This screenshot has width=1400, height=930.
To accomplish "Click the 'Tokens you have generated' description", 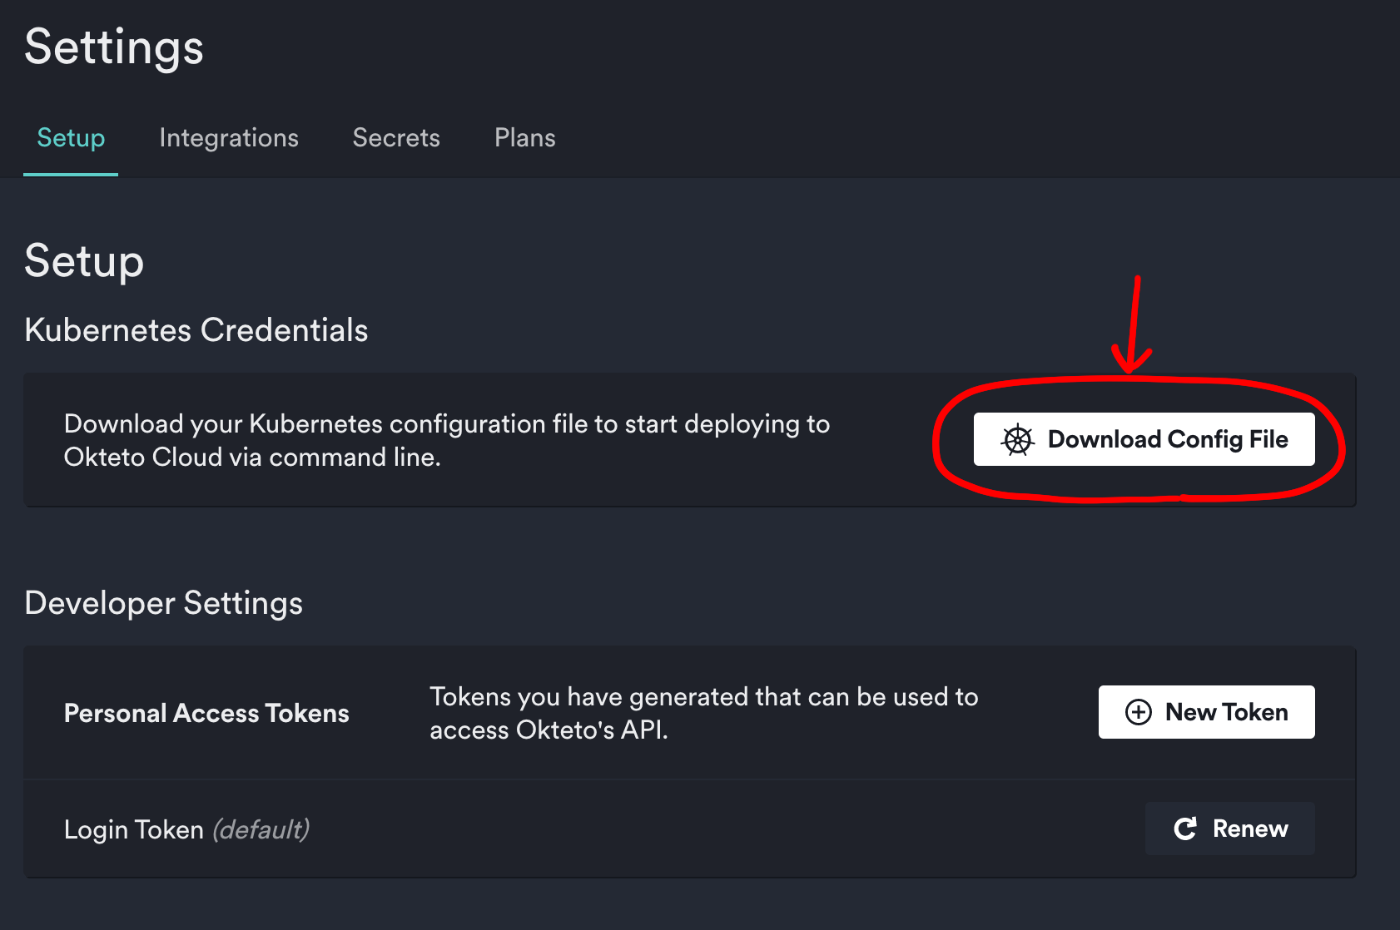I will (x=704, y=713).
